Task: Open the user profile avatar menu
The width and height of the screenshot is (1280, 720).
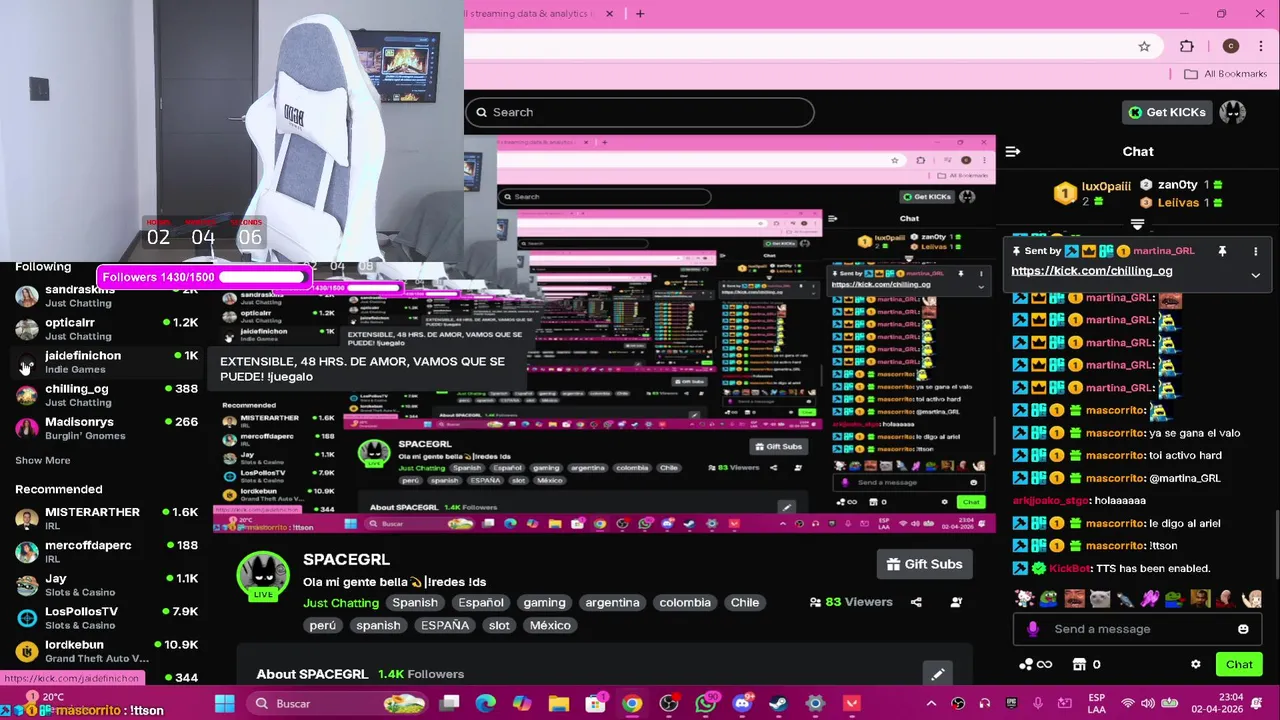Action: click(x=1233, y=112)
